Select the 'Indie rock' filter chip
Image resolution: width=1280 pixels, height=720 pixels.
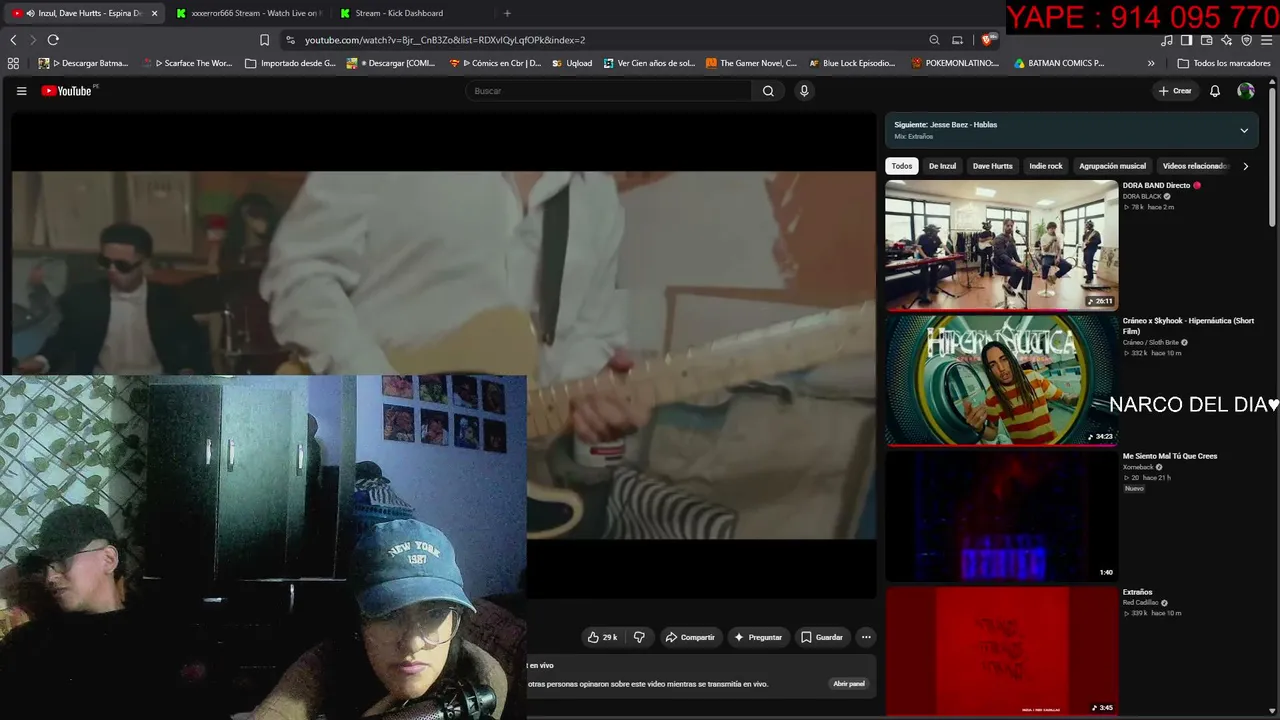[x=1046, y=166]
